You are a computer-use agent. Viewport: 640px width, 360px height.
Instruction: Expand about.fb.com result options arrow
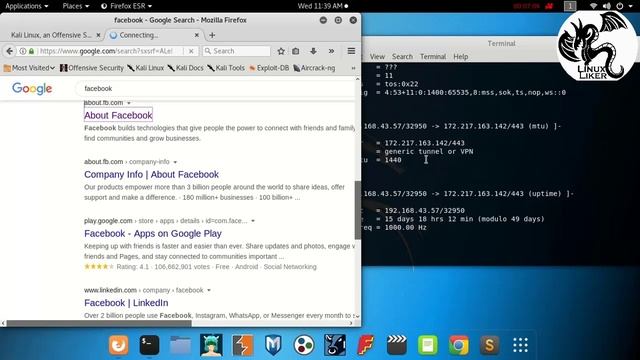pyautogui.click(x=129, y=103)
